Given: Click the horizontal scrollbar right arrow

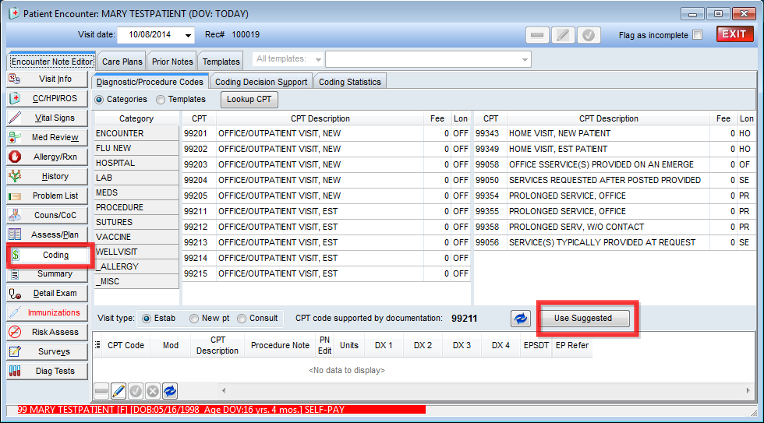Looking at the screenshot, I should [x=748, y=390].
